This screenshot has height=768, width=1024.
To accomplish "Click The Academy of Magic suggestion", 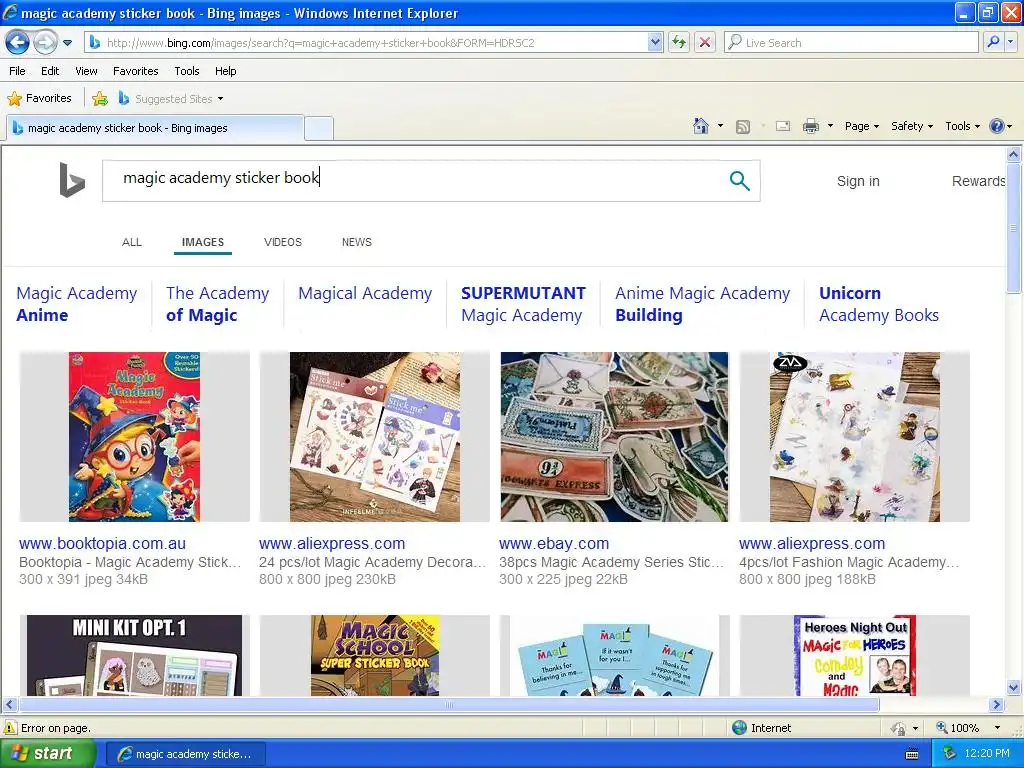I will (217, 304).
